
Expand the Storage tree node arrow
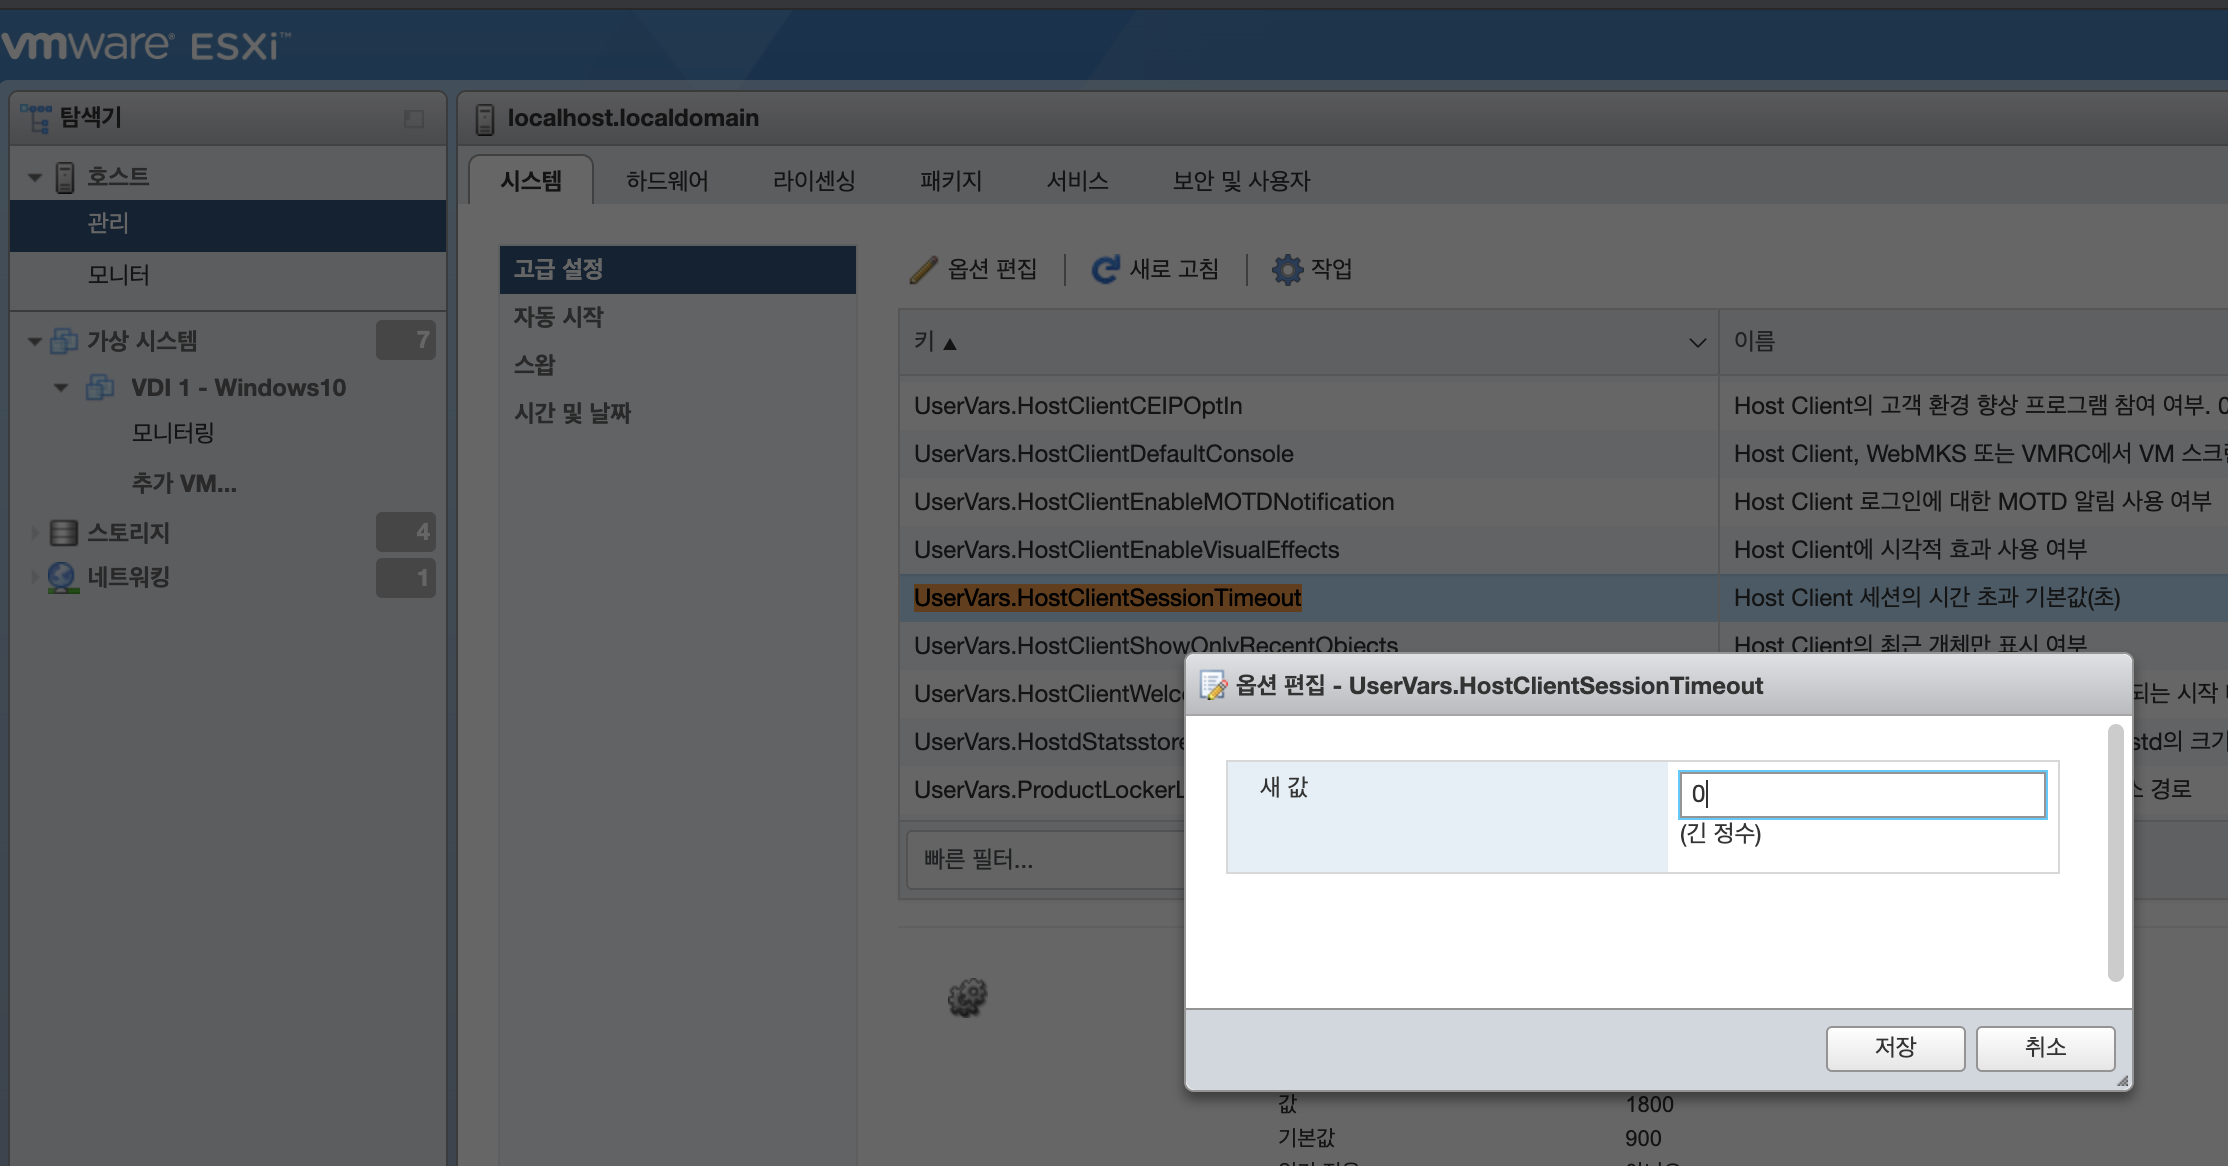(x=35, y=532)
